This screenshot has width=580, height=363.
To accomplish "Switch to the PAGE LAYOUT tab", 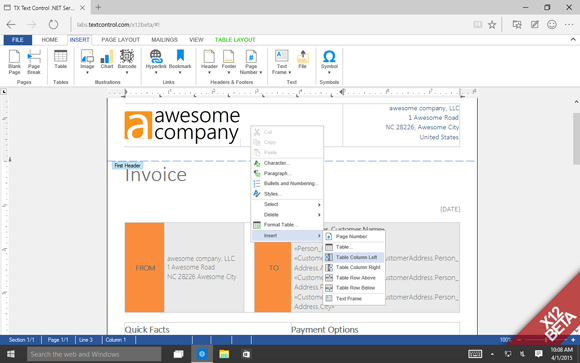I will coord(121,40).
